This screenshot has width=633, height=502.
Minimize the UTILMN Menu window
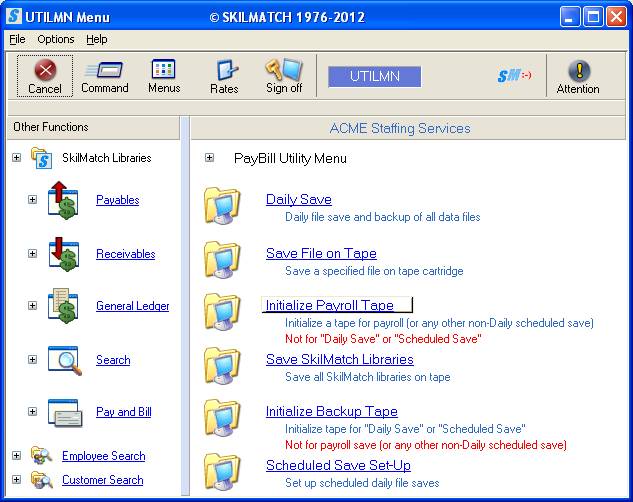pyautogui.click(x=570, y=17)
